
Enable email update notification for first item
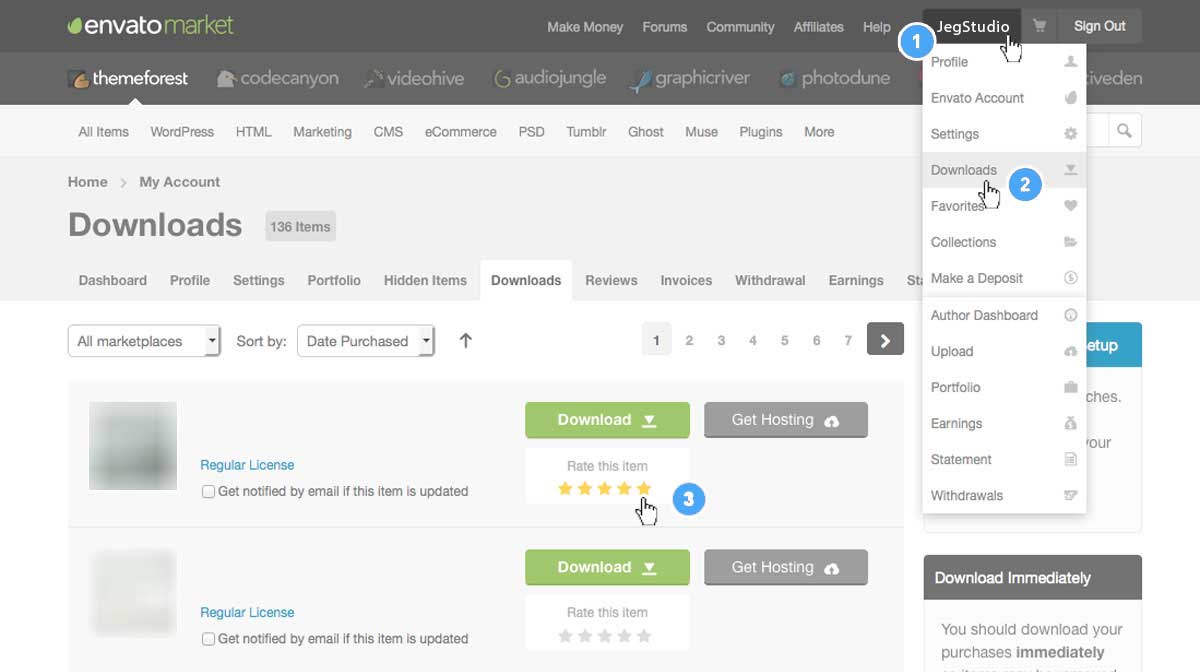[208, 492]
